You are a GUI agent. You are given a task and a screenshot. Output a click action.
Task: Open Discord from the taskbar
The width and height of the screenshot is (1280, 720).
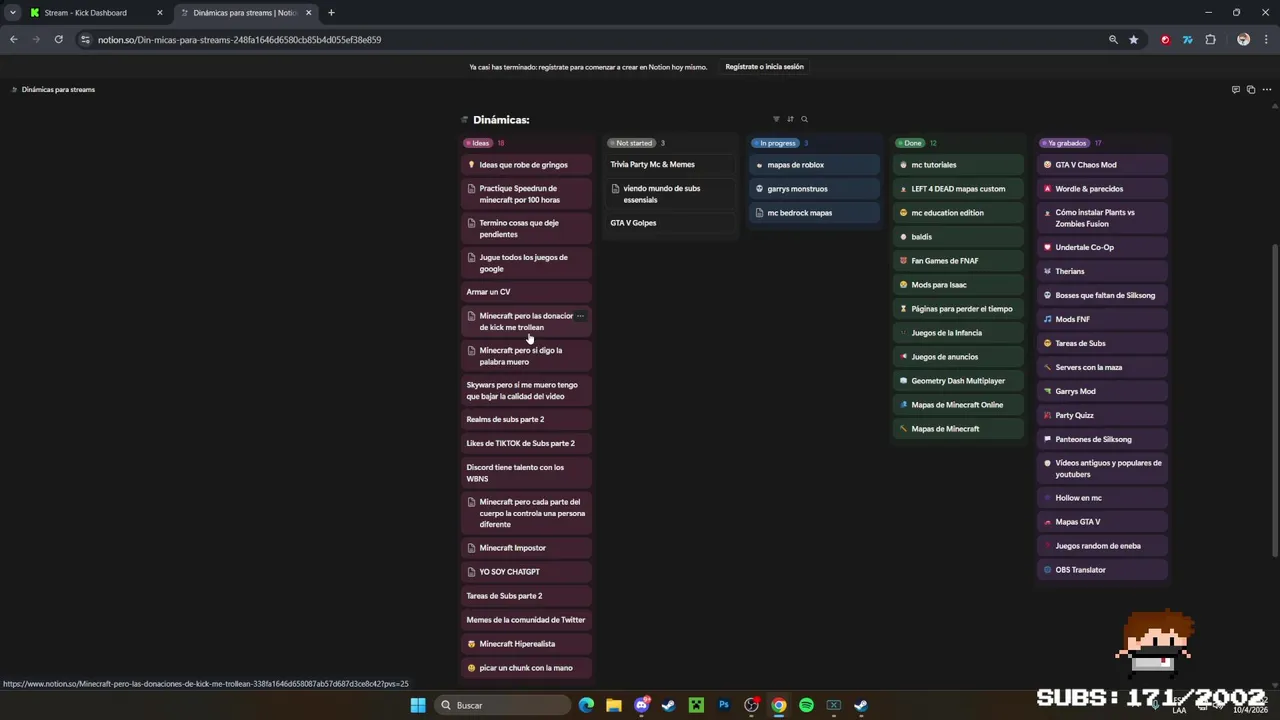(x=642, y=705)
